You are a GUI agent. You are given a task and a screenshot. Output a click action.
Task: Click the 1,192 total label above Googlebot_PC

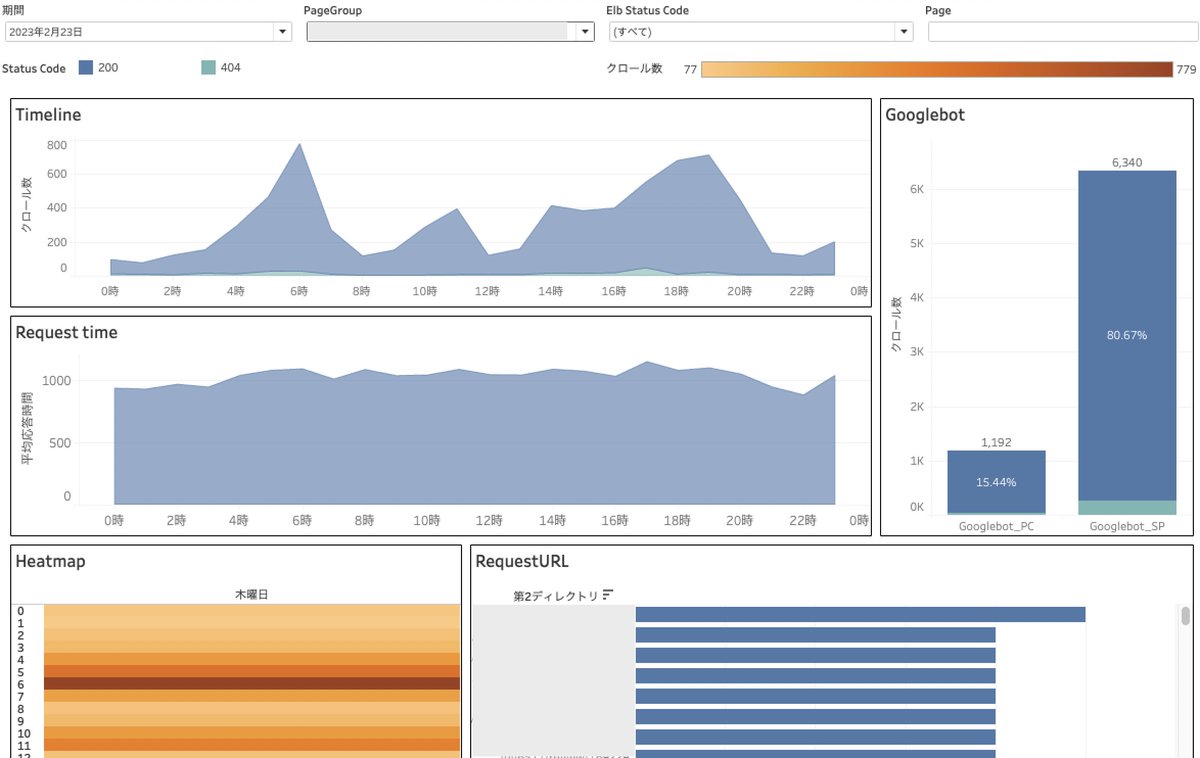pyautogui.click(x=996, y=441)
